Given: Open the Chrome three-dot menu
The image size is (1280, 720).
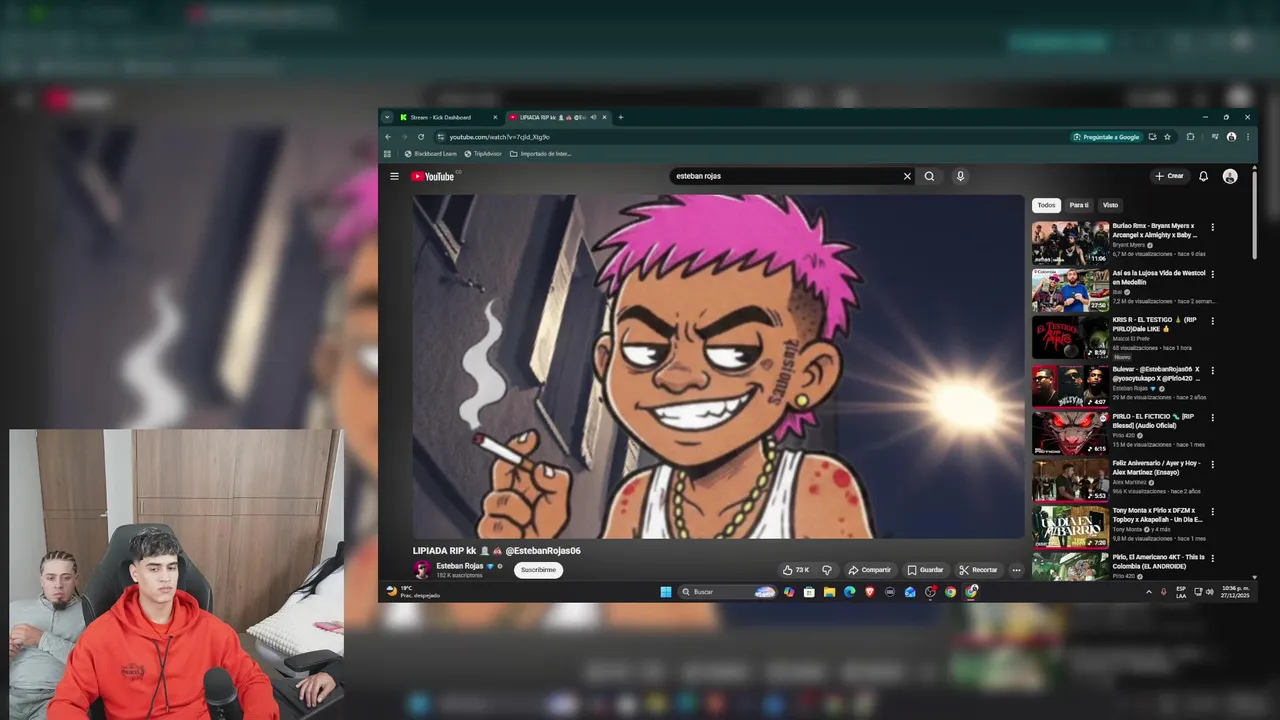Looking at the screenshot, I should 1247,137.
